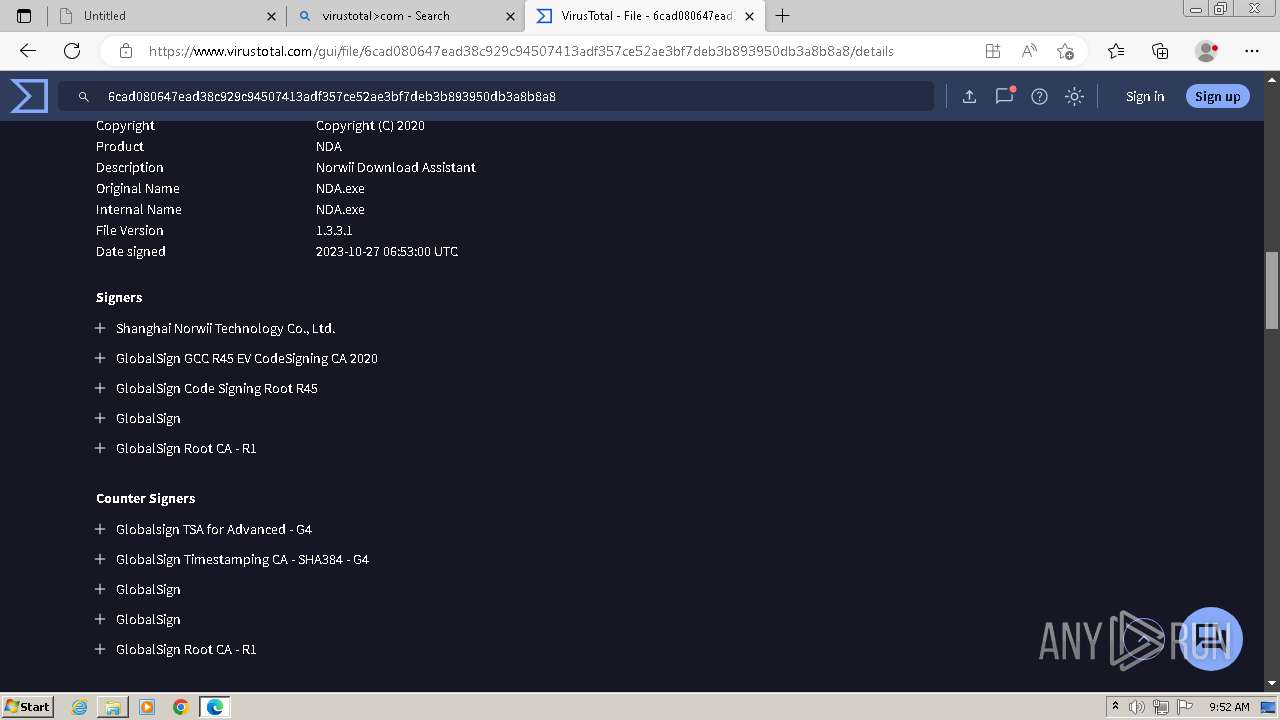Reload the page
1280x720 pixels.
(72, 51)
